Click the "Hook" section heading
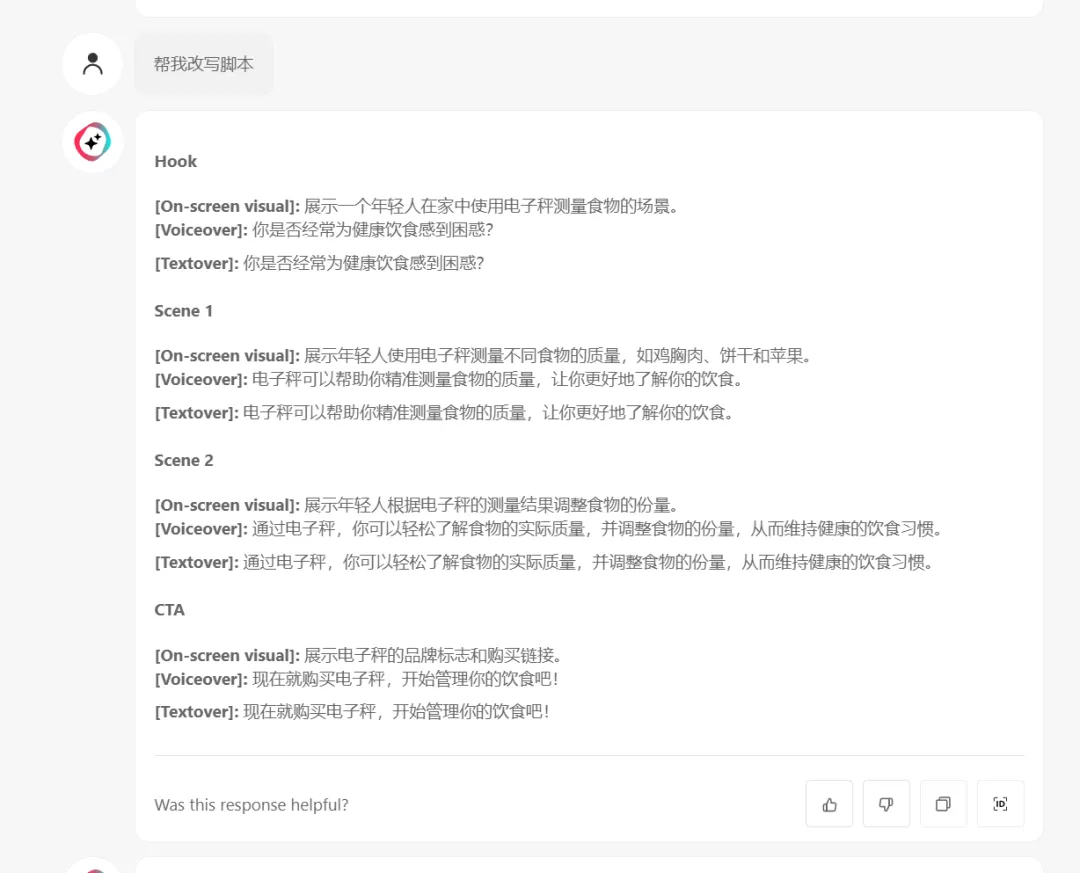 click(x=176, y=161)
